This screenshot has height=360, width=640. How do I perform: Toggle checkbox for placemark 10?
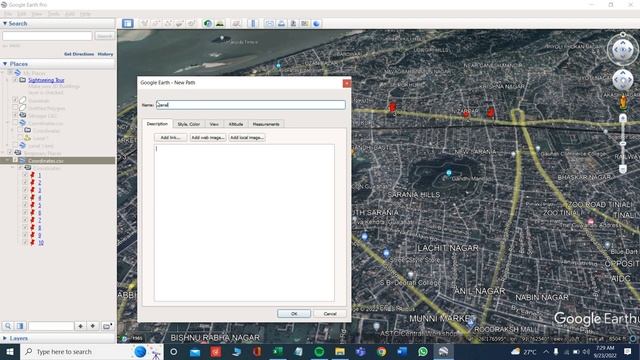(x=25, y=242)
